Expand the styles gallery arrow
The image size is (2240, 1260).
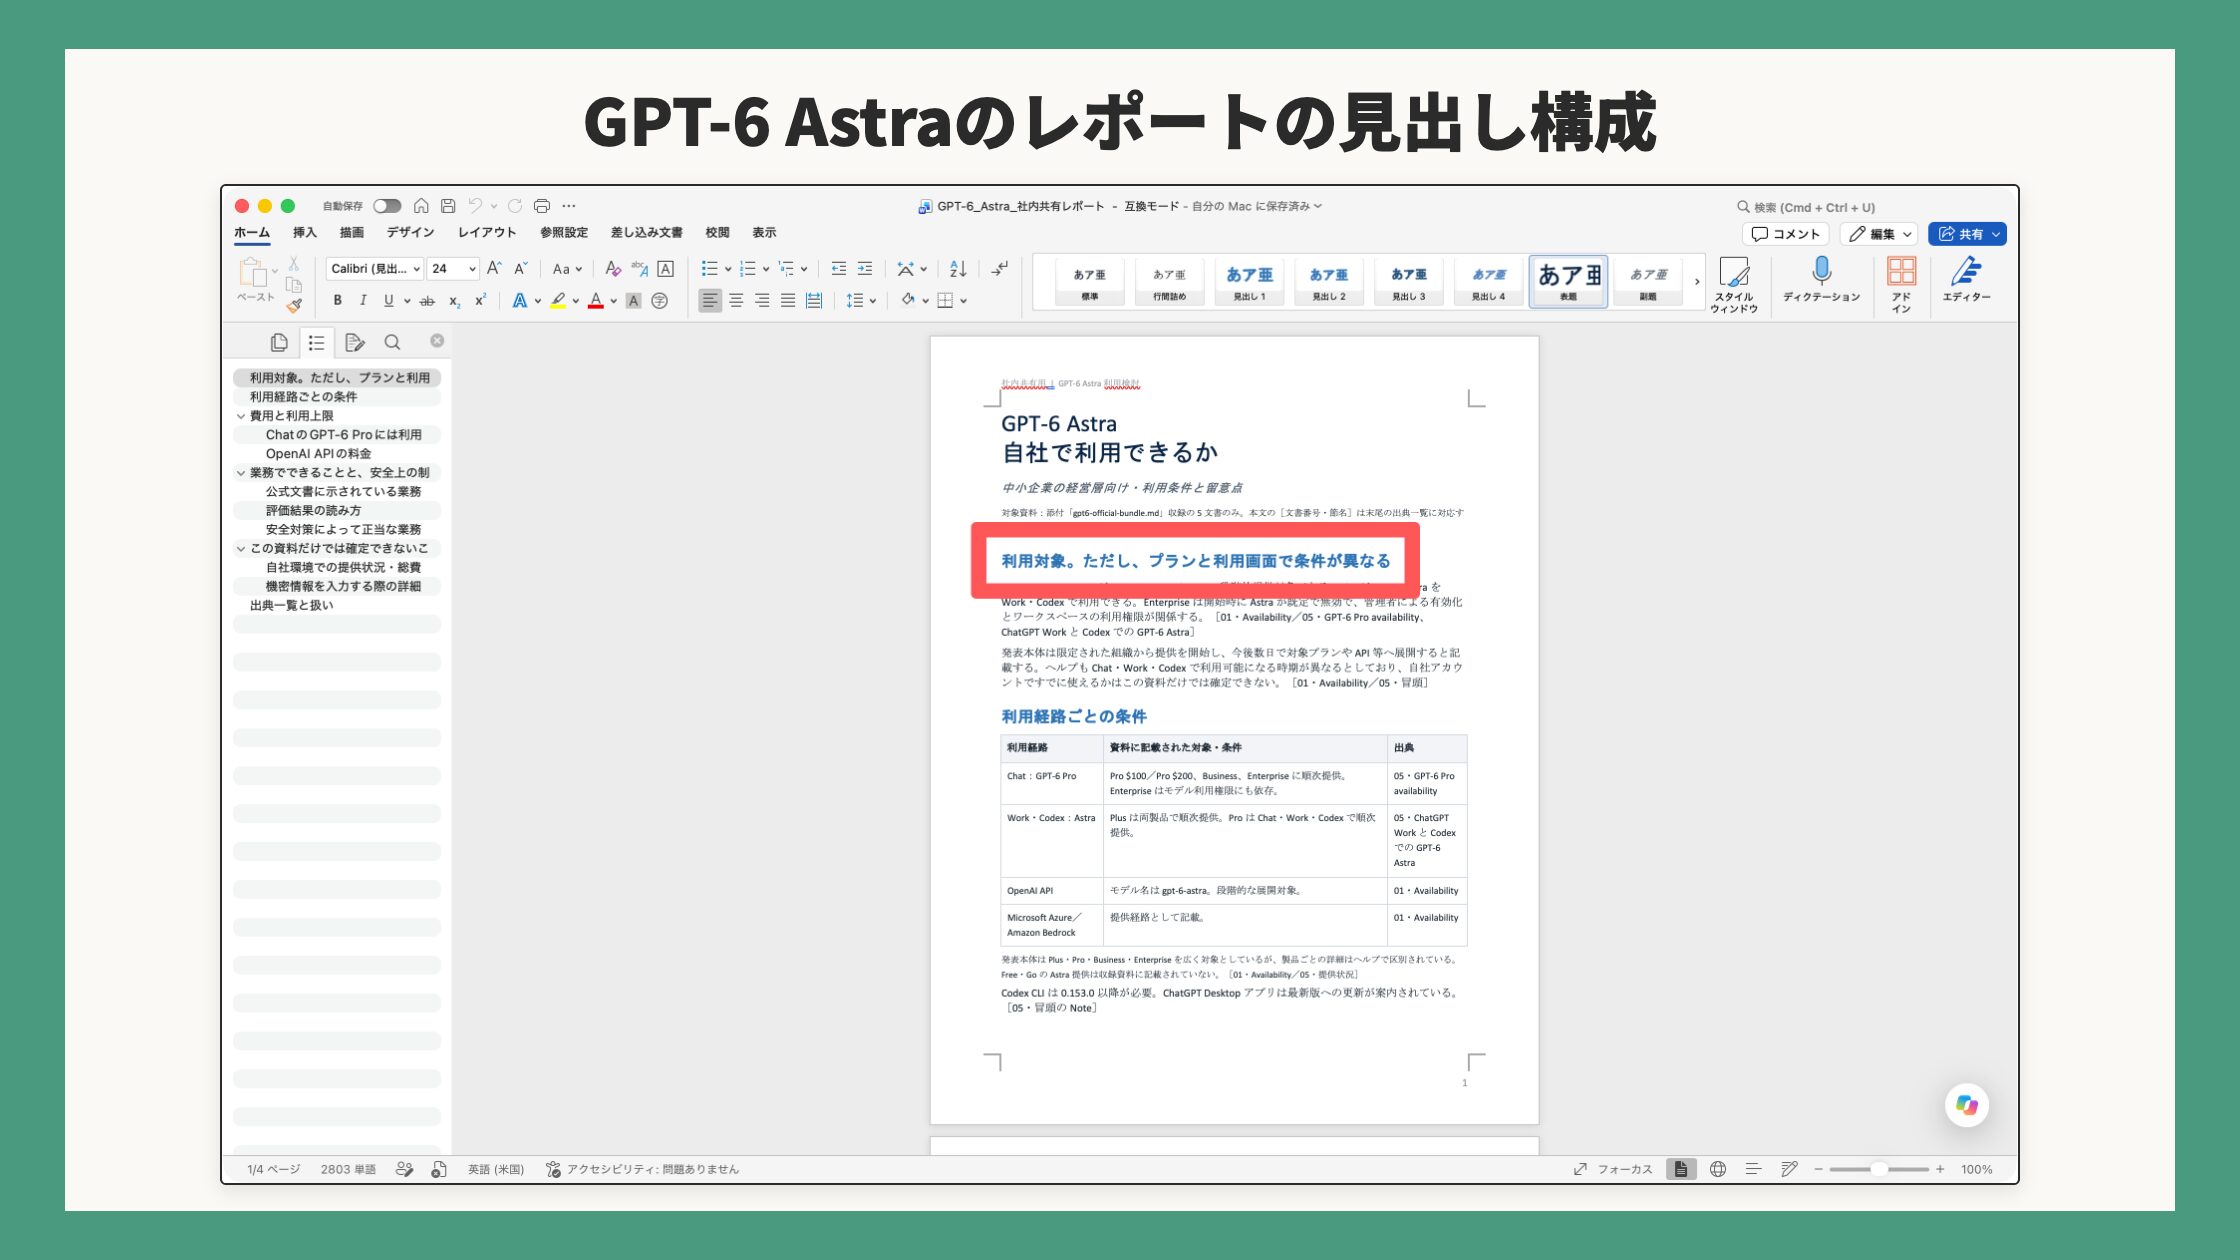tap(1697, 282)
